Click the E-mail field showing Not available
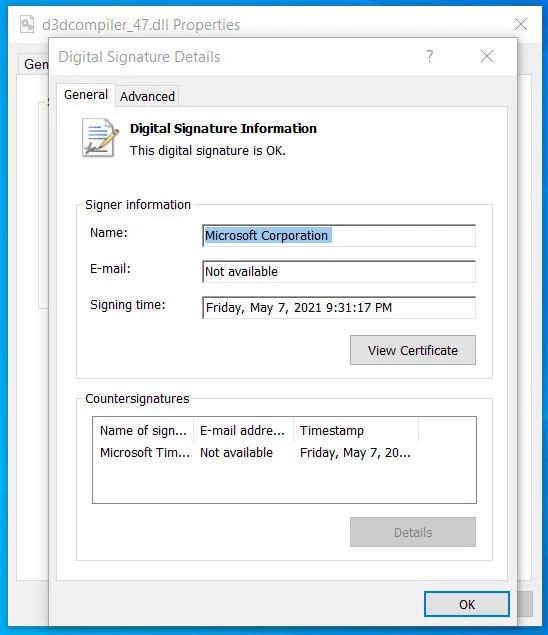This screenshot has width=548, height=635. (x=339, y=271)
